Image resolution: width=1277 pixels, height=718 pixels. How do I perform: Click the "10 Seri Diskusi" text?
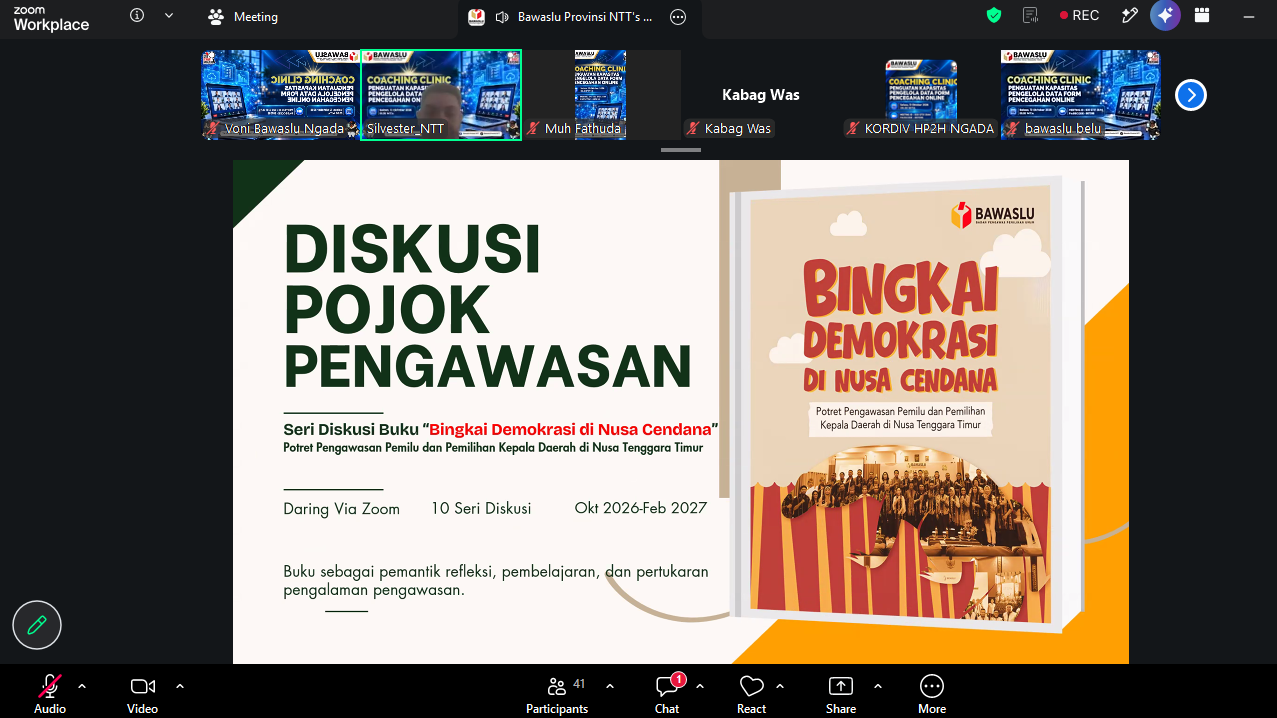click(x=481, y=508)
